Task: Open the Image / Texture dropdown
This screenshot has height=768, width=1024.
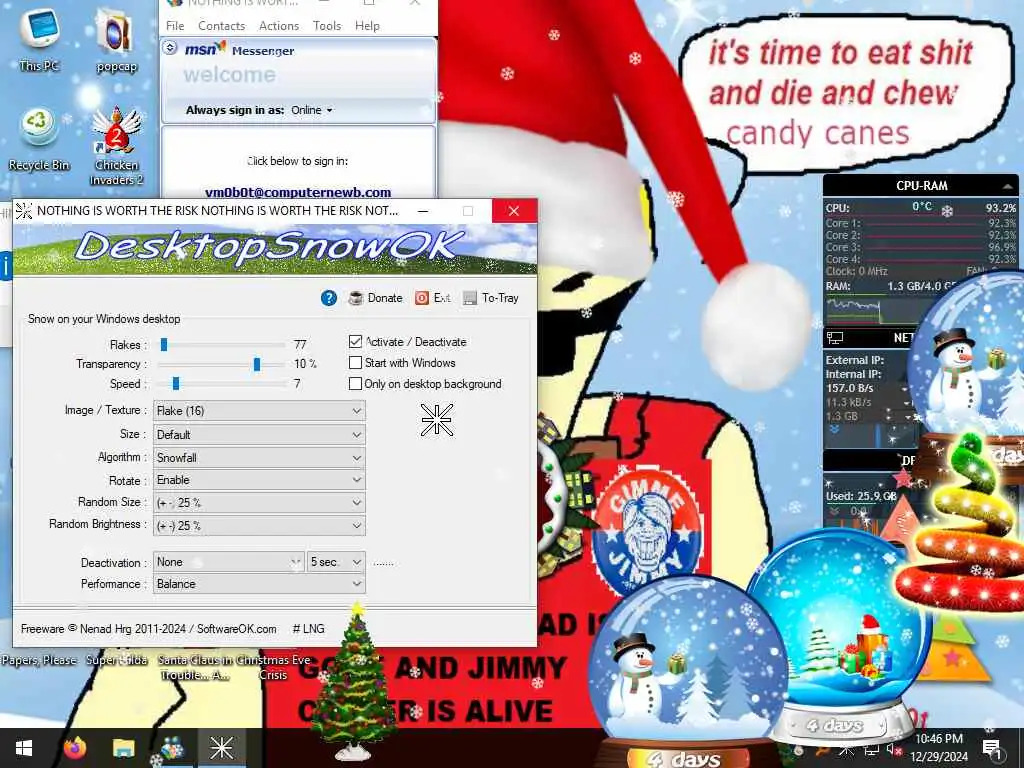Action: pyautogui.click(x=259, y=411)
